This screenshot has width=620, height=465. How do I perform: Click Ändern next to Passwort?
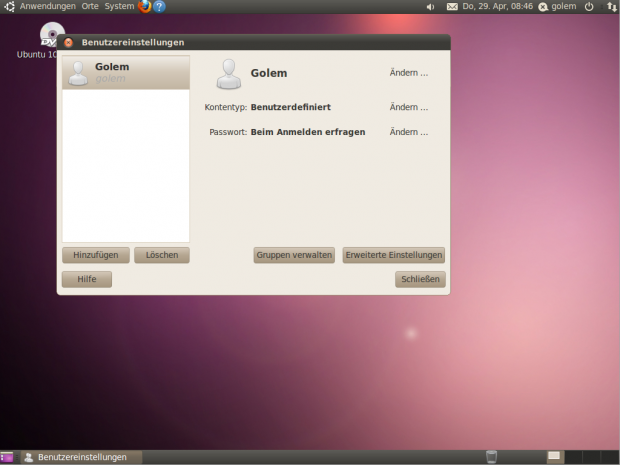click(x=408, y=132)
